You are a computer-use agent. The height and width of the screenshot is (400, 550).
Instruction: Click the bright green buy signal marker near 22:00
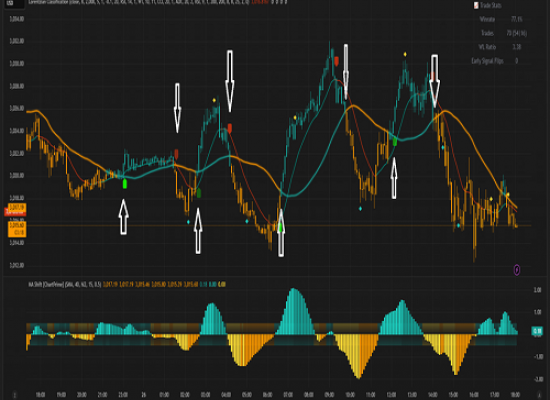[125, 184]
